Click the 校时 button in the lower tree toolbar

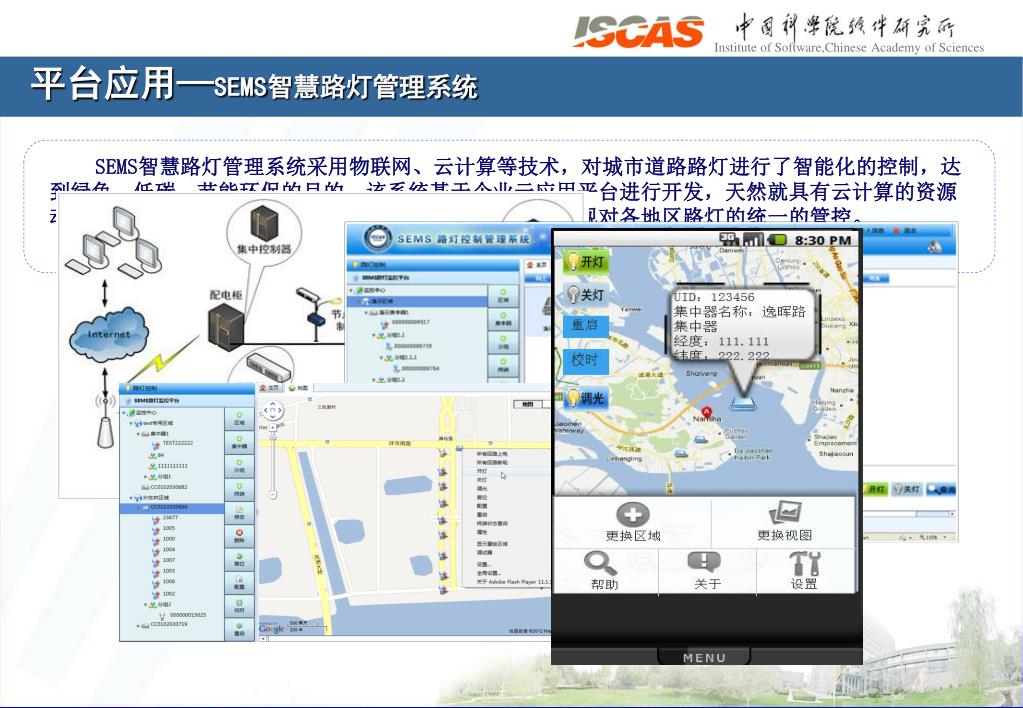239,606
